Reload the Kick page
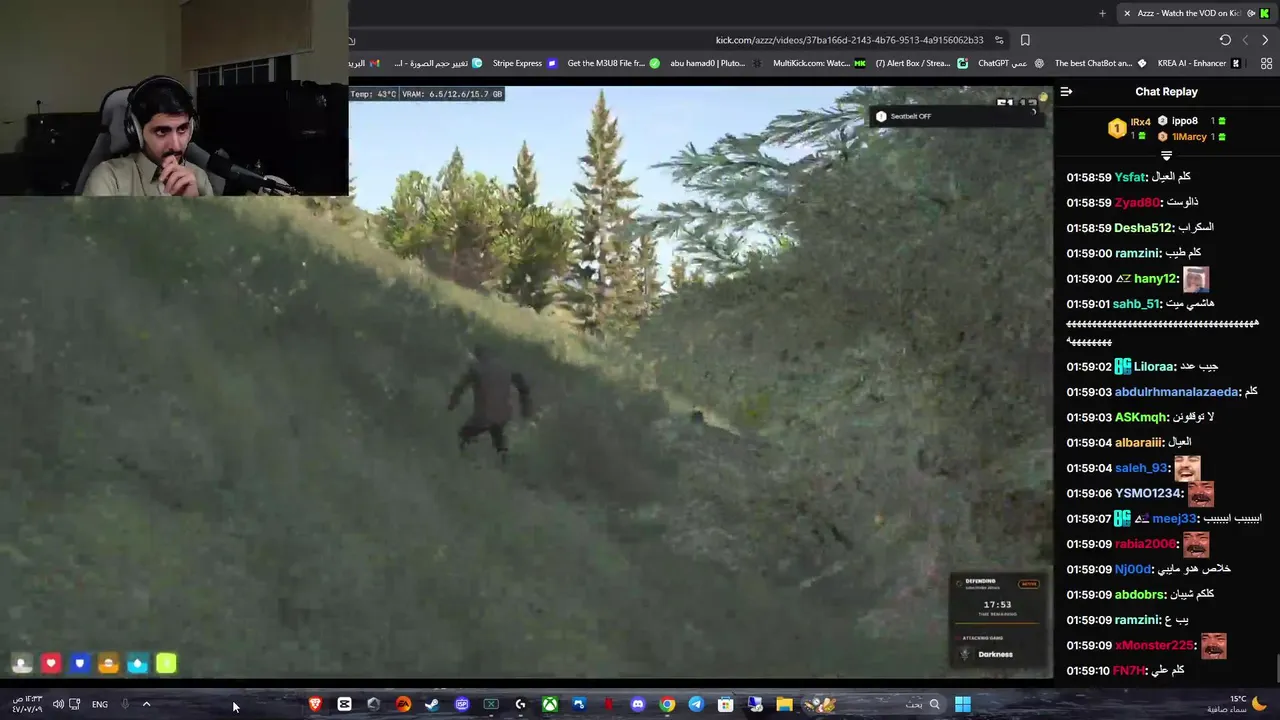 point(1225,40)
